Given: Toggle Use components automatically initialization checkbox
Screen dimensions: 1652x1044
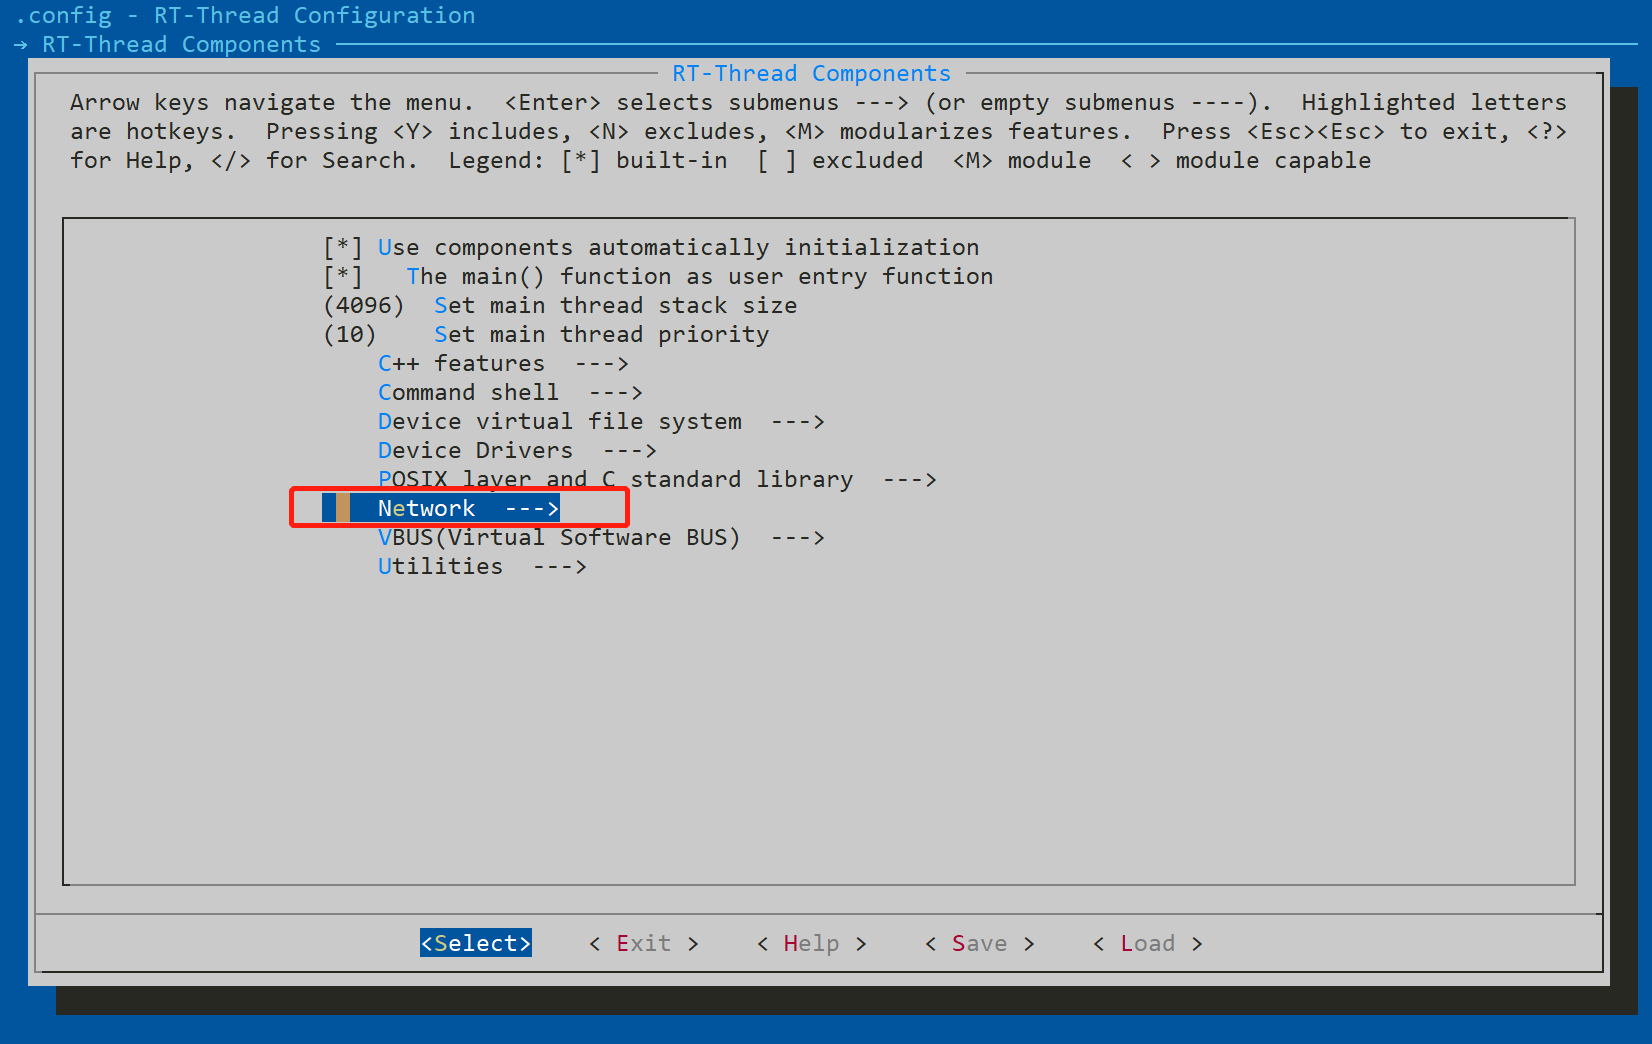Looking at the screenshot, I should [343, 247].
